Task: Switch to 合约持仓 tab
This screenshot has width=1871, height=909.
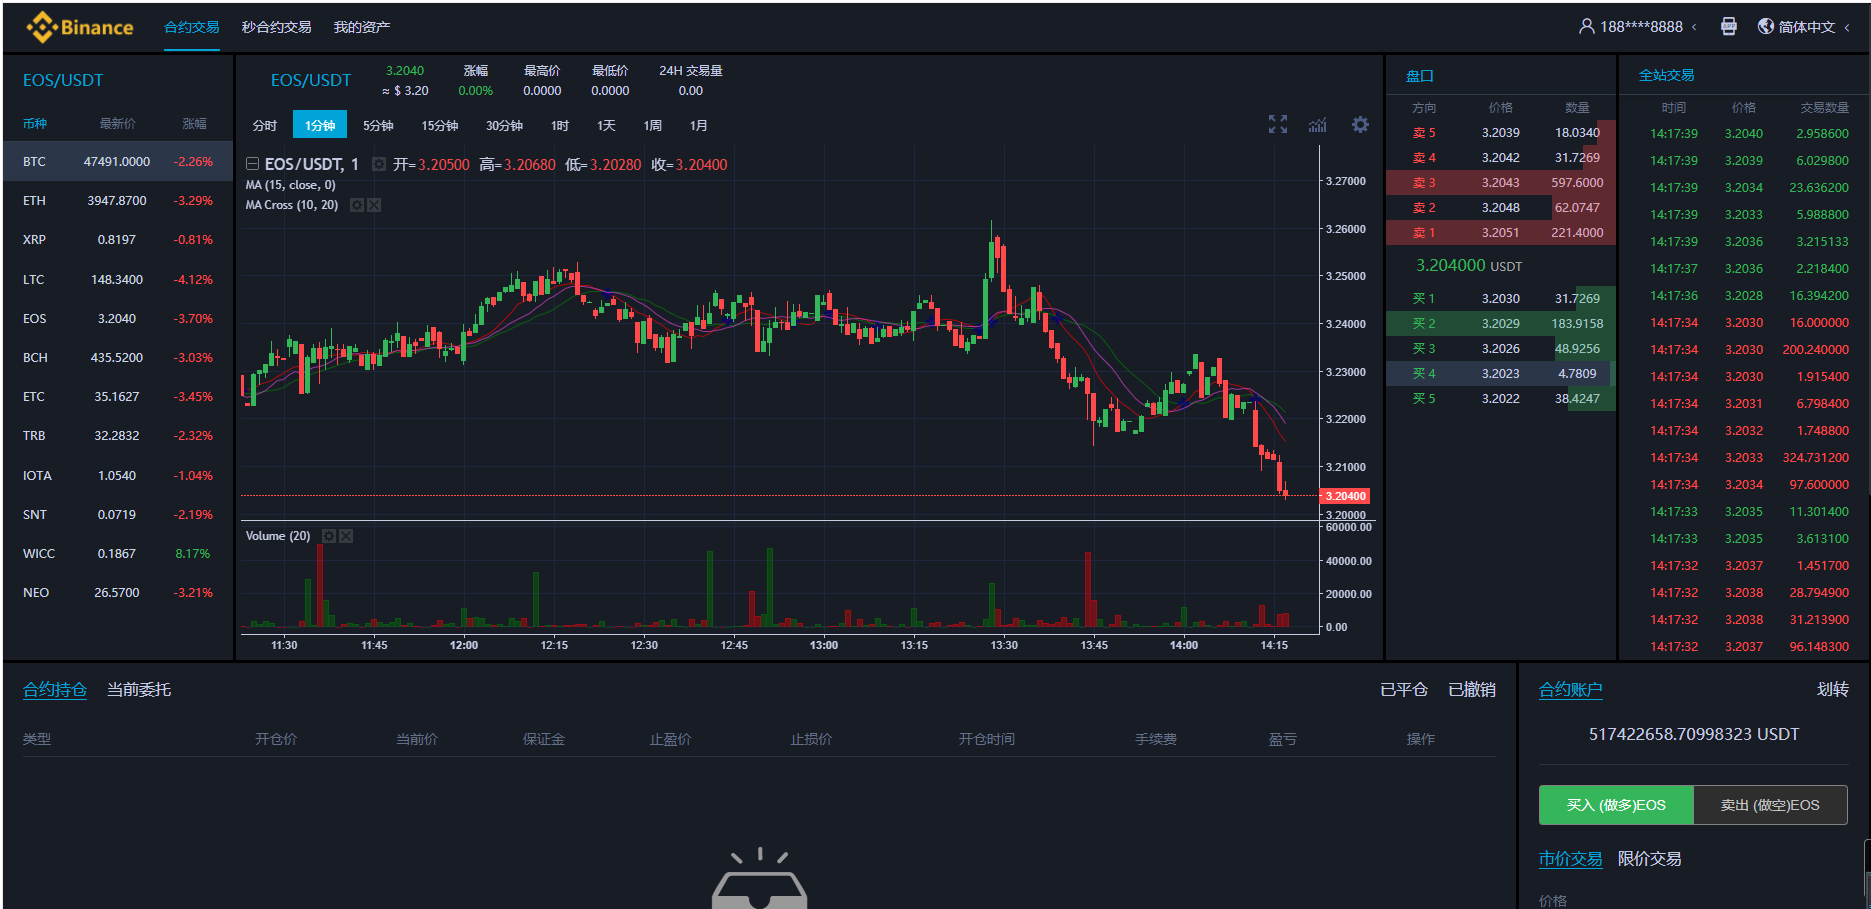Action: [55, 690]
